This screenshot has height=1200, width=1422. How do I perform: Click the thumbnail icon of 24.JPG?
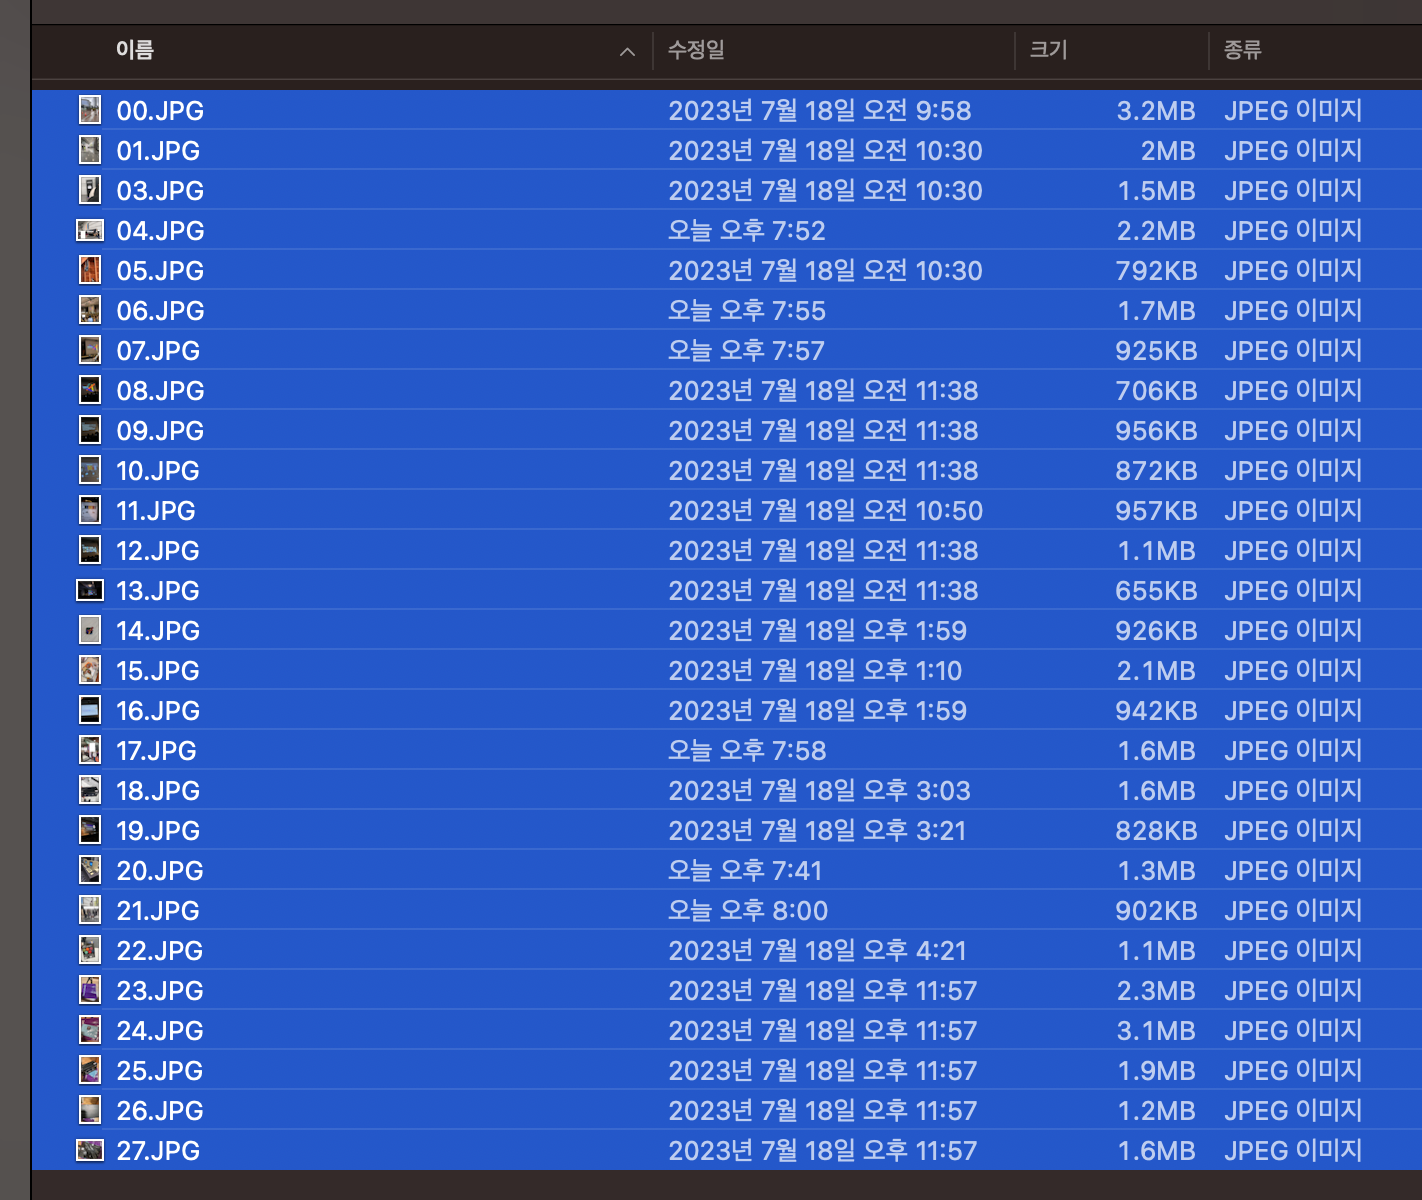[x=90, y=1030]
